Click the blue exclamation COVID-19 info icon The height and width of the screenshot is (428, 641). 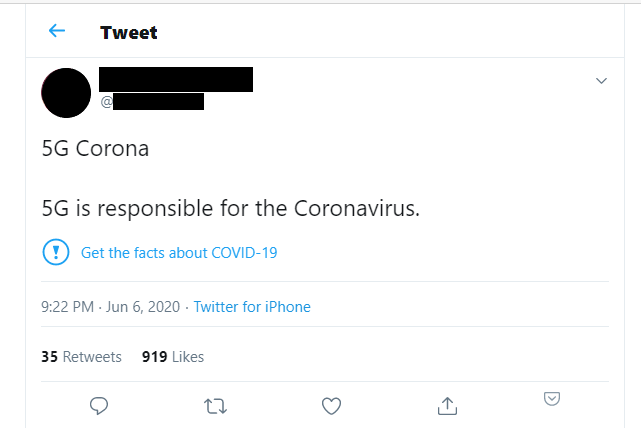point(56,252)
